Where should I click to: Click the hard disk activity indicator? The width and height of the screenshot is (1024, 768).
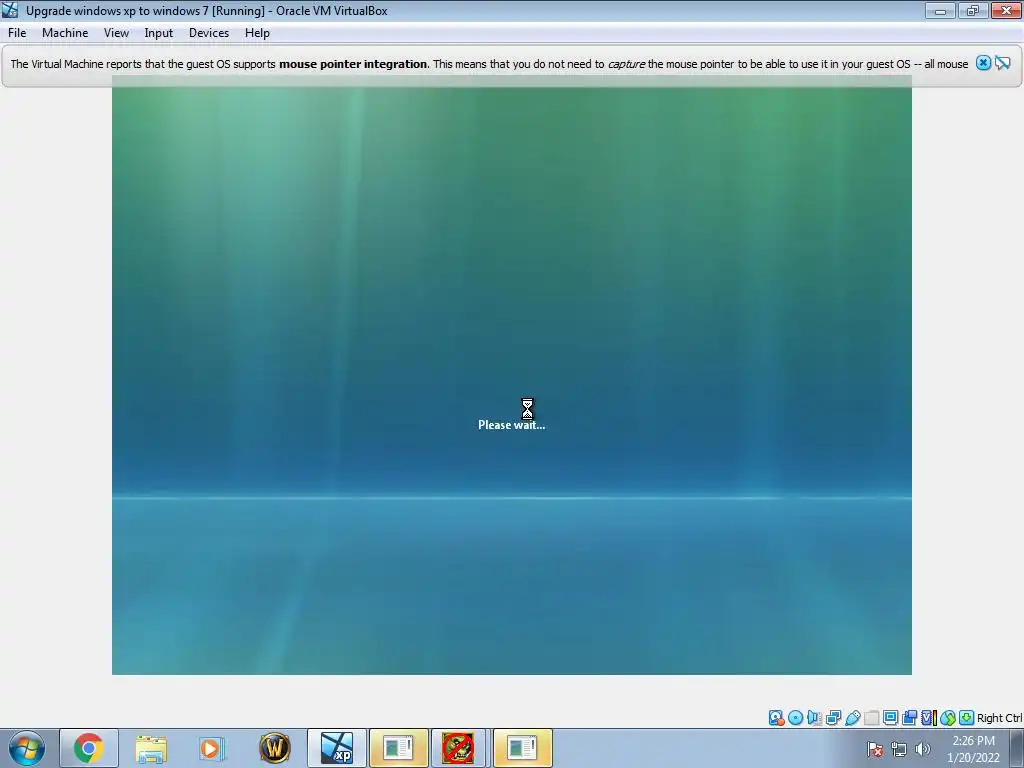776,718
